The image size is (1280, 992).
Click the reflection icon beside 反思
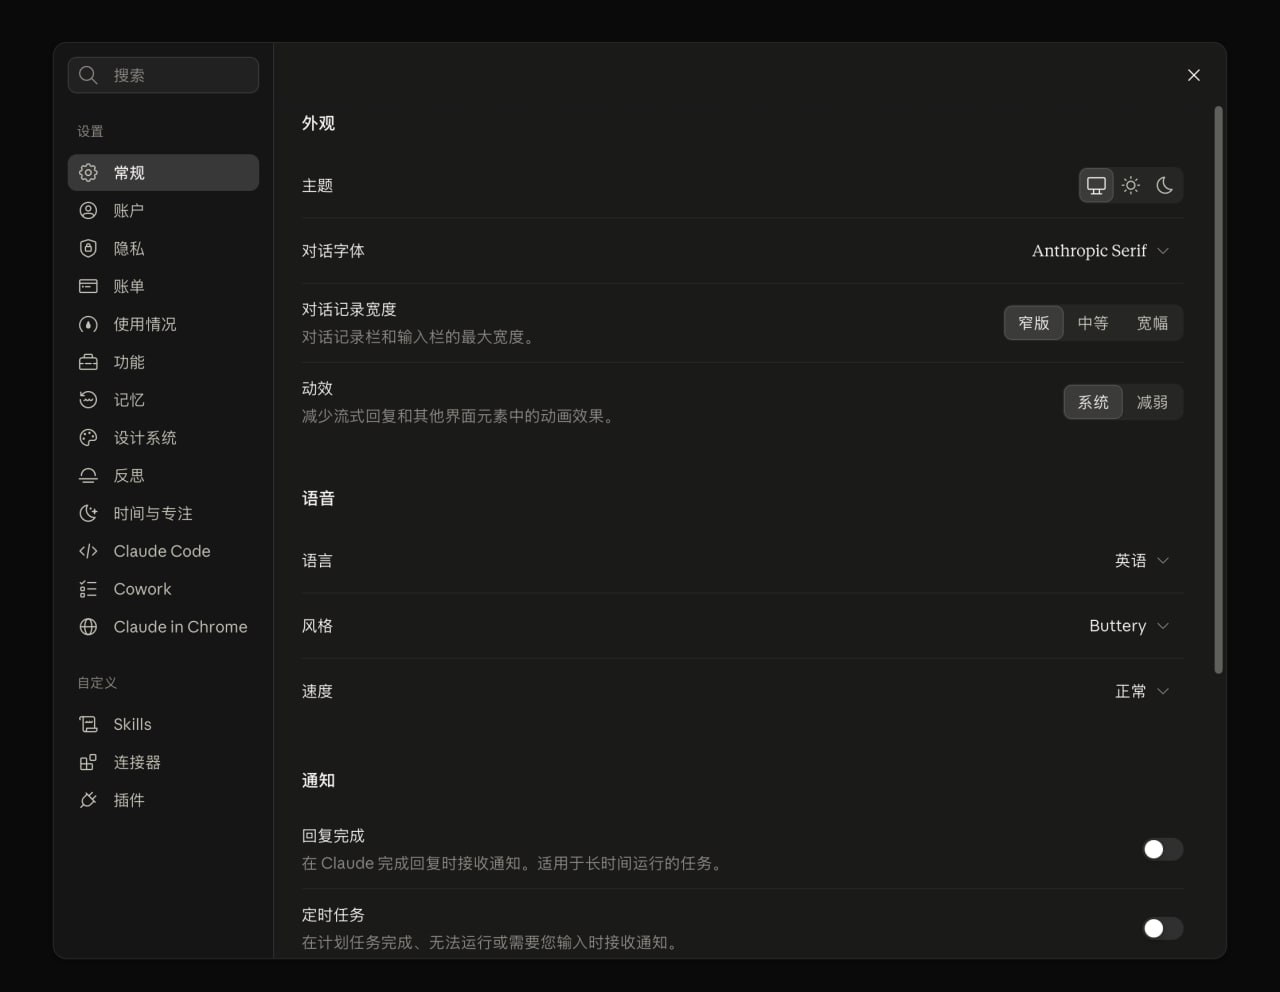[88, 476]
